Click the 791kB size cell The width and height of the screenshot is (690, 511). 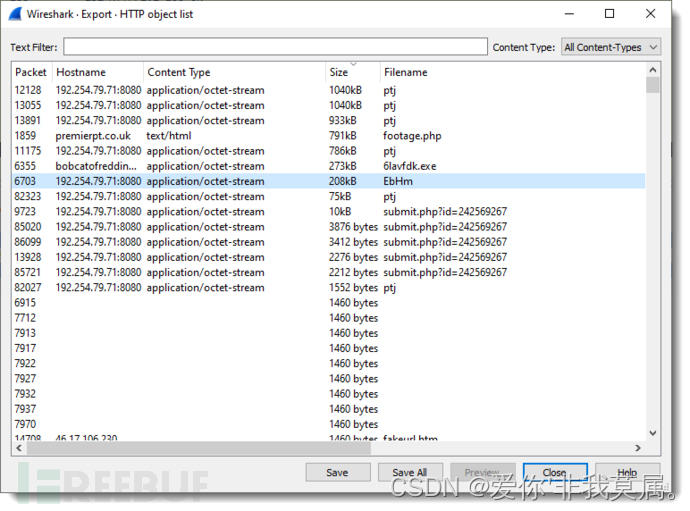tap(343, 136)
